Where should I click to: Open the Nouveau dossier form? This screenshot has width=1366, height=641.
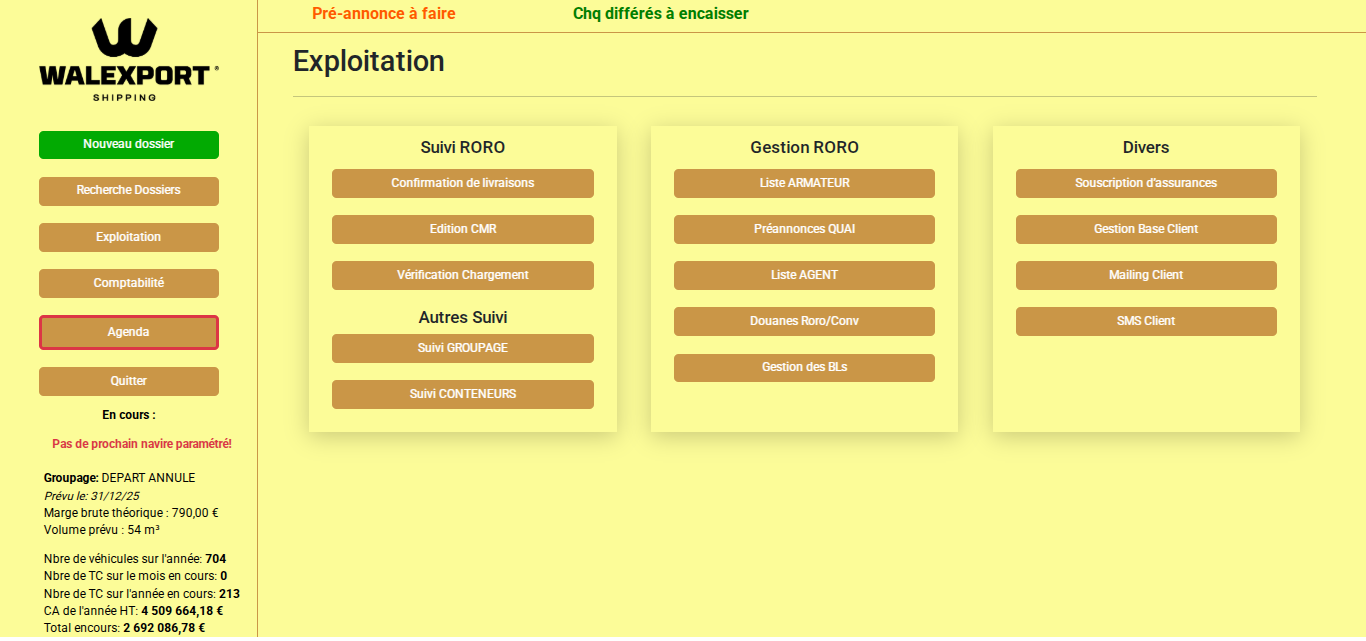click(x=128, y=145)
